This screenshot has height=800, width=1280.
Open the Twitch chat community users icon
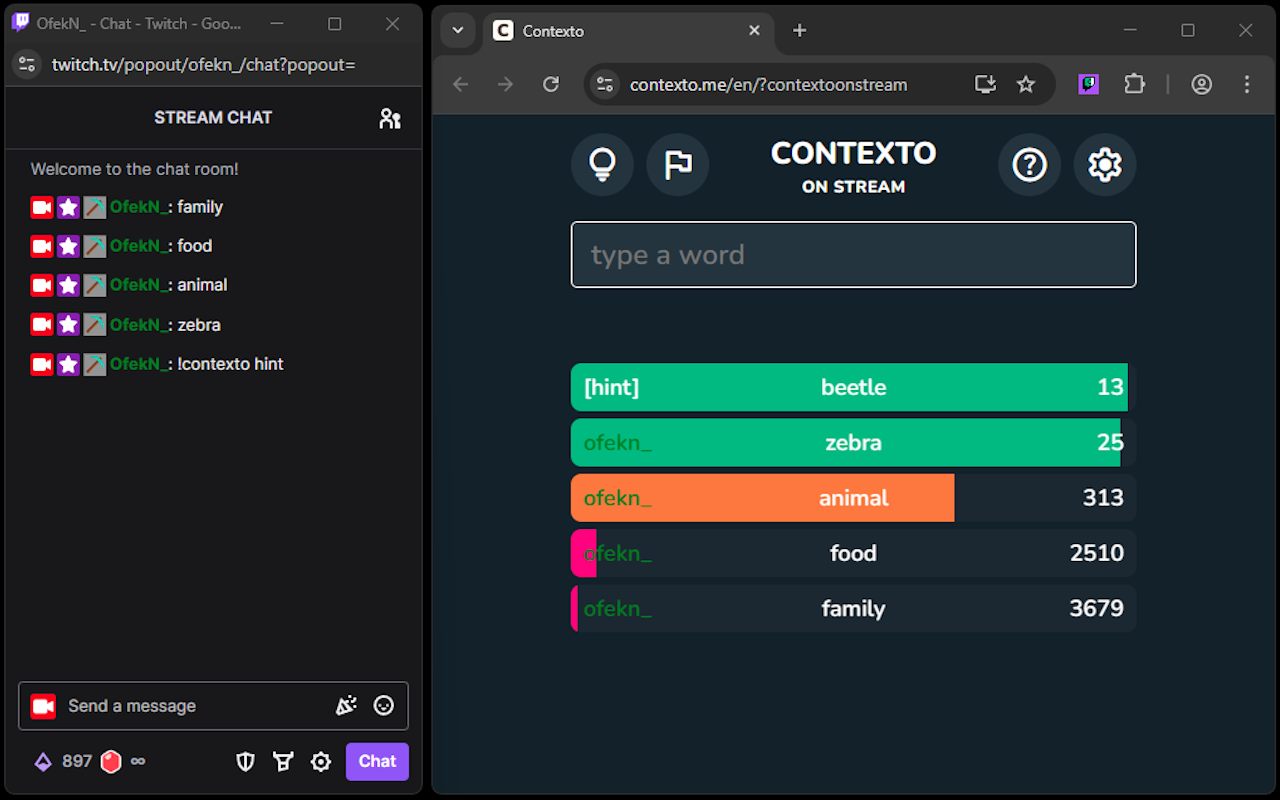[x=390, y=118]
